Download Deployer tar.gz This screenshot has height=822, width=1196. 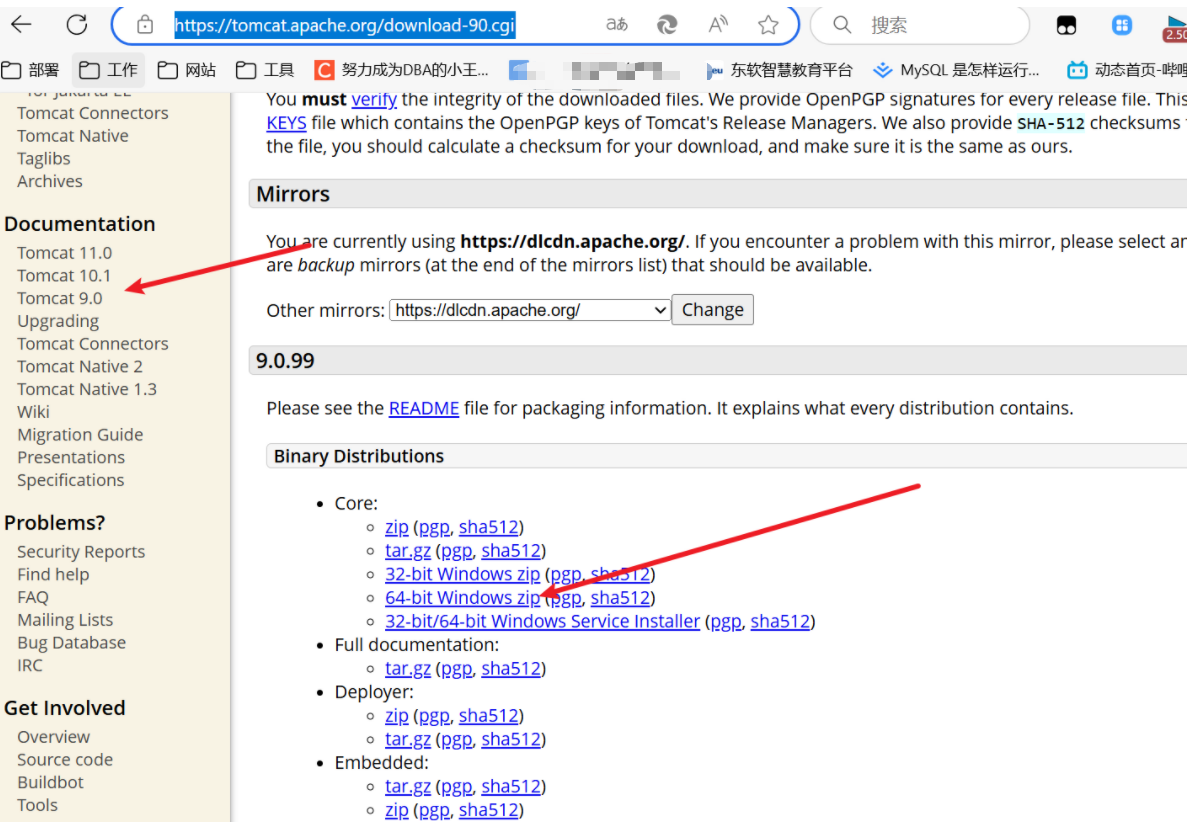tap(407, 740)
